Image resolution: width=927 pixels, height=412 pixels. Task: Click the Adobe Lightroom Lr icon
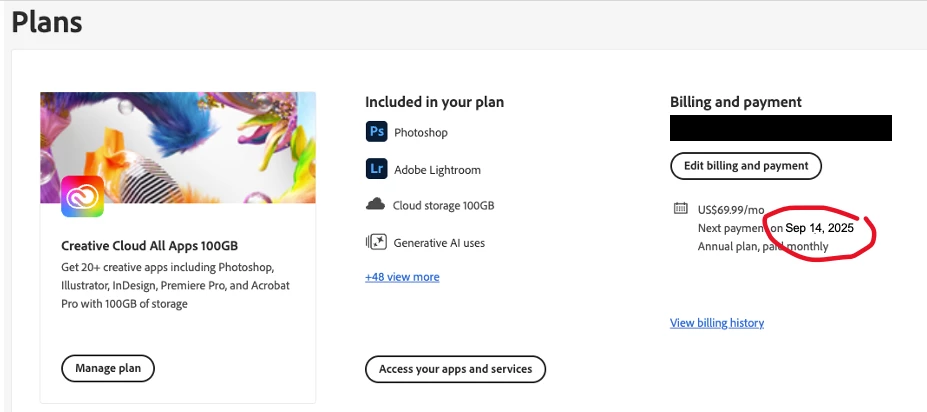pyautogui.click(x=376, y=168)
